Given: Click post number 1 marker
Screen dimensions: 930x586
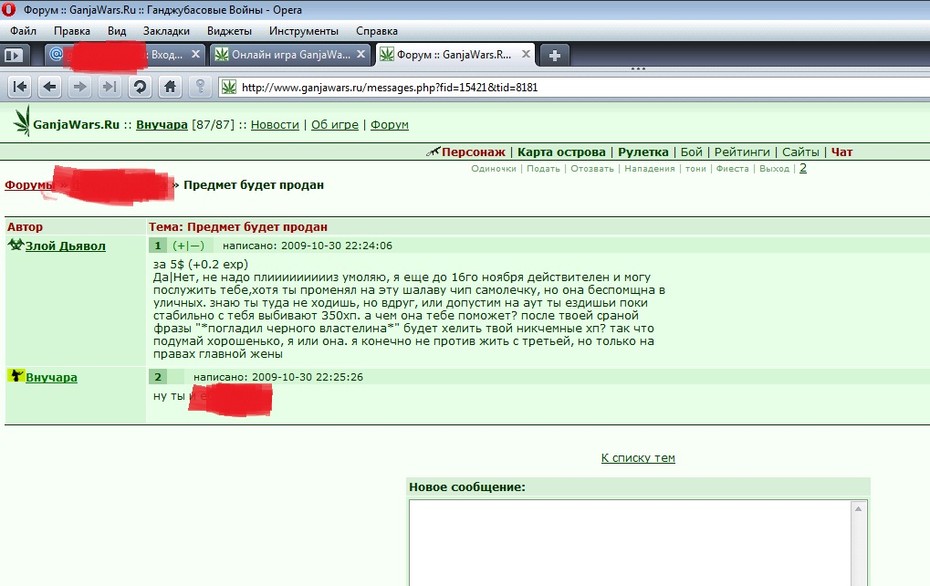Looking at the screenshot, I should pyautogui.click(x=157, y=245).
